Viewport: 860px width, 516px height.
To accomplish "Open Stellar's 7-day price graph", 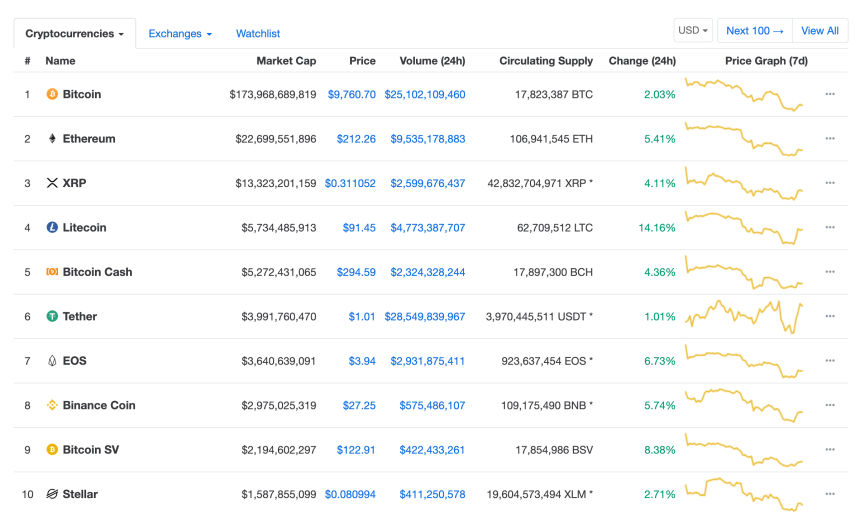I will [x=744, y=494].
